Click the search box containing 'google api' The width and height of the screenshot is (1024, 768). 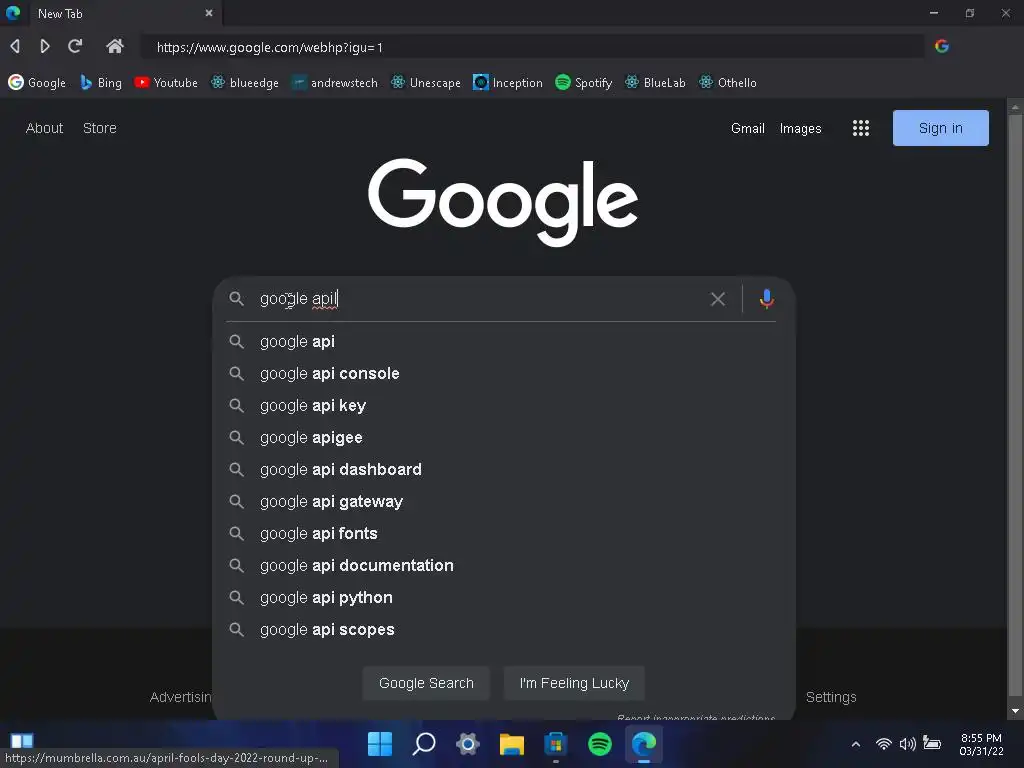(x=480, y=299)
